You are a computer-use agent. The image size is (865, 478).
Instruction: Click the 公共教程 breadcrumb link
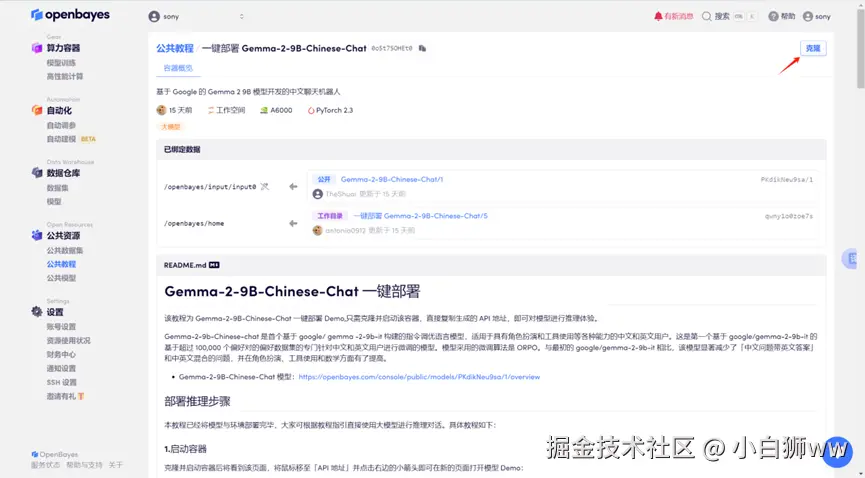pyautogui.click(x=175, y=49)
